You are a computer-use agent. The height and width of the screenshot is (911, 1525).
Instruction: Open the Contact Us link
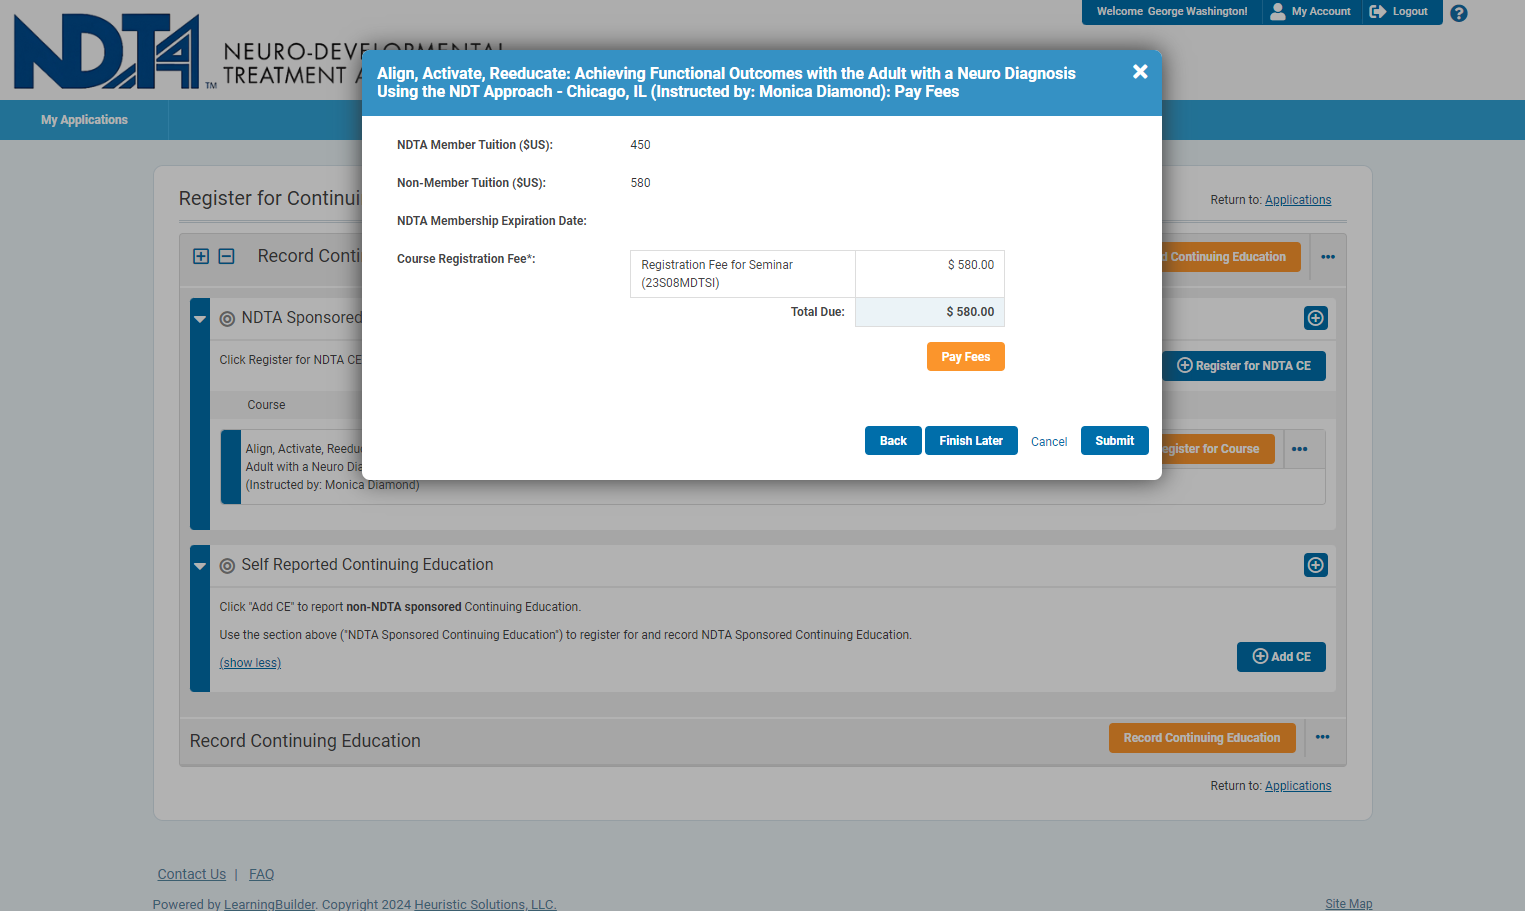coord(192,874)
